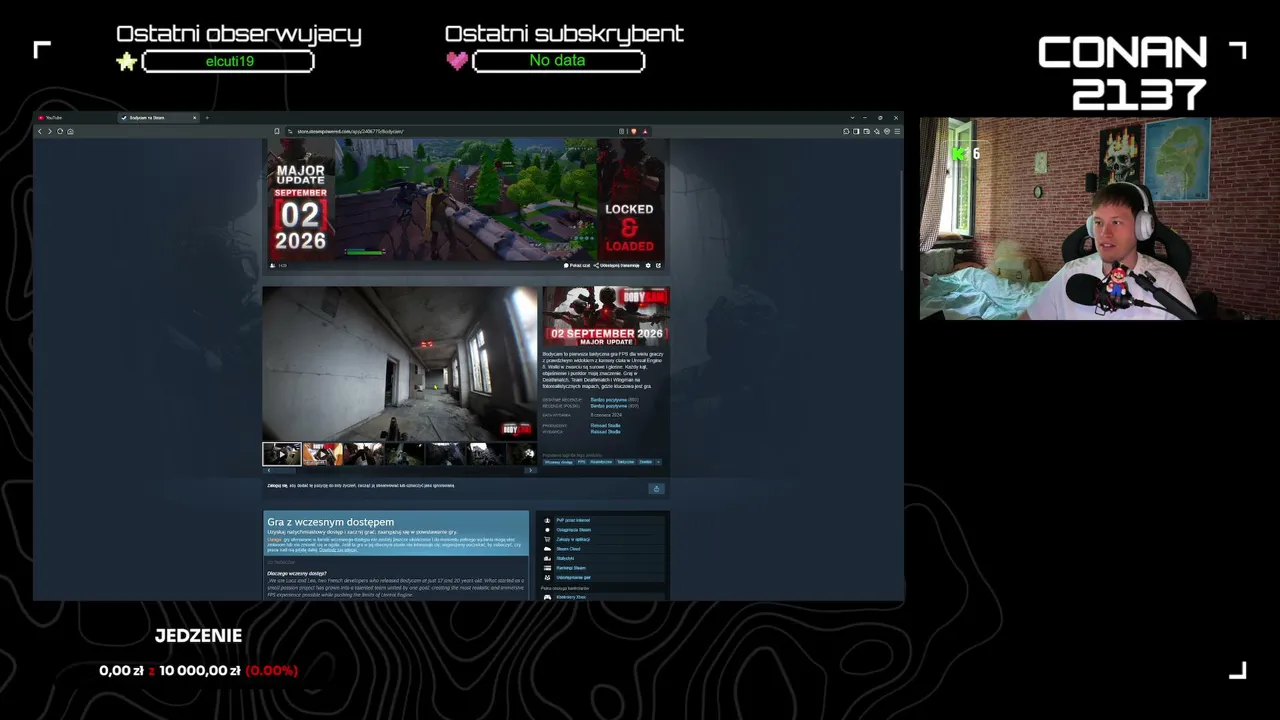Click Udostępnij transmisję share button
This screenshot has width=1280, height=720.
(x=617, y=266)
